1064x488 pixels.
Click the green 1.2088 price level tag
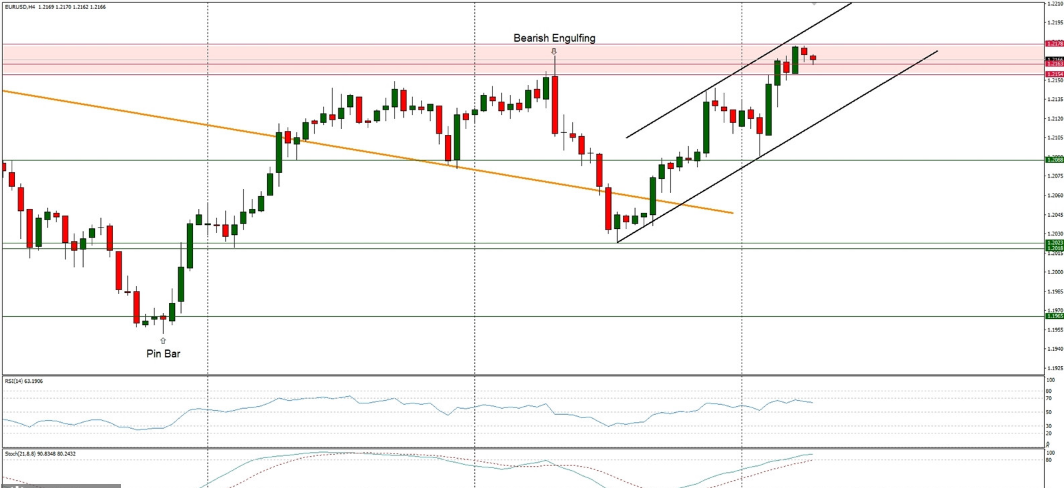tap(1053, 159)
